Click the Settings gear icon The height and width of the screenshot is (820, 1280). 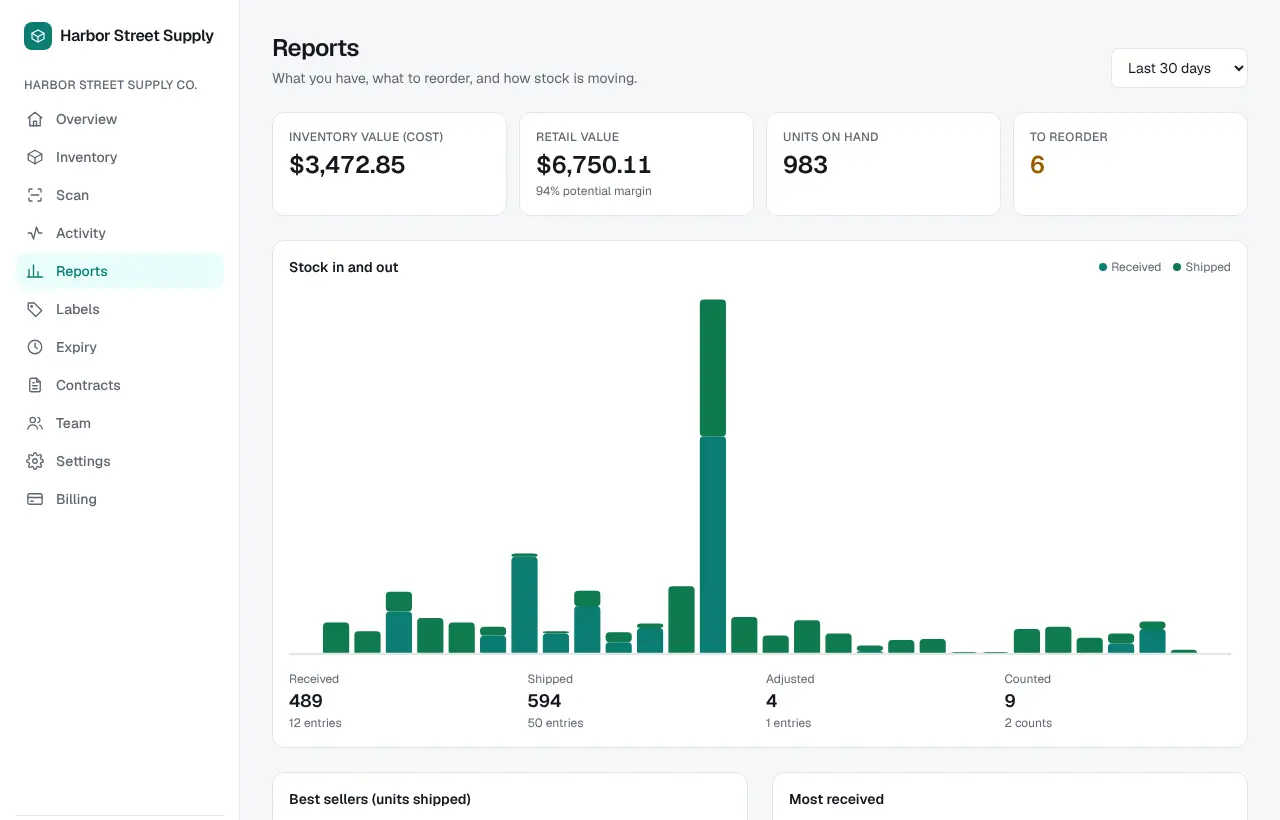click(x=35, y=461)
